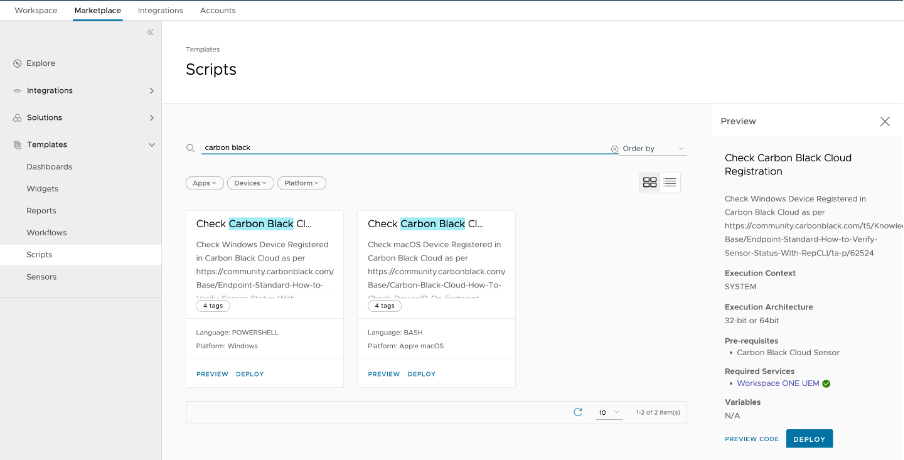Click the Integrations sidebar icon
Viewport: 904px width, 460px height.
pos(17,91)
